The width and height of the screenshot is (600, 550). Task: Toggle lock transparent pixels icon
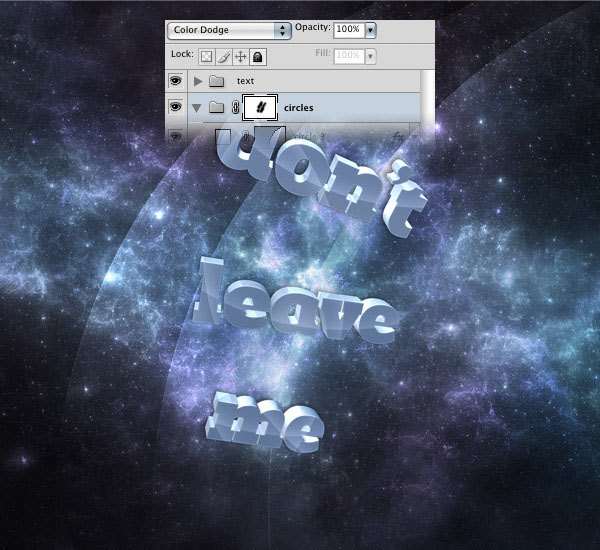pyautogui.click(x=207, y=57)
